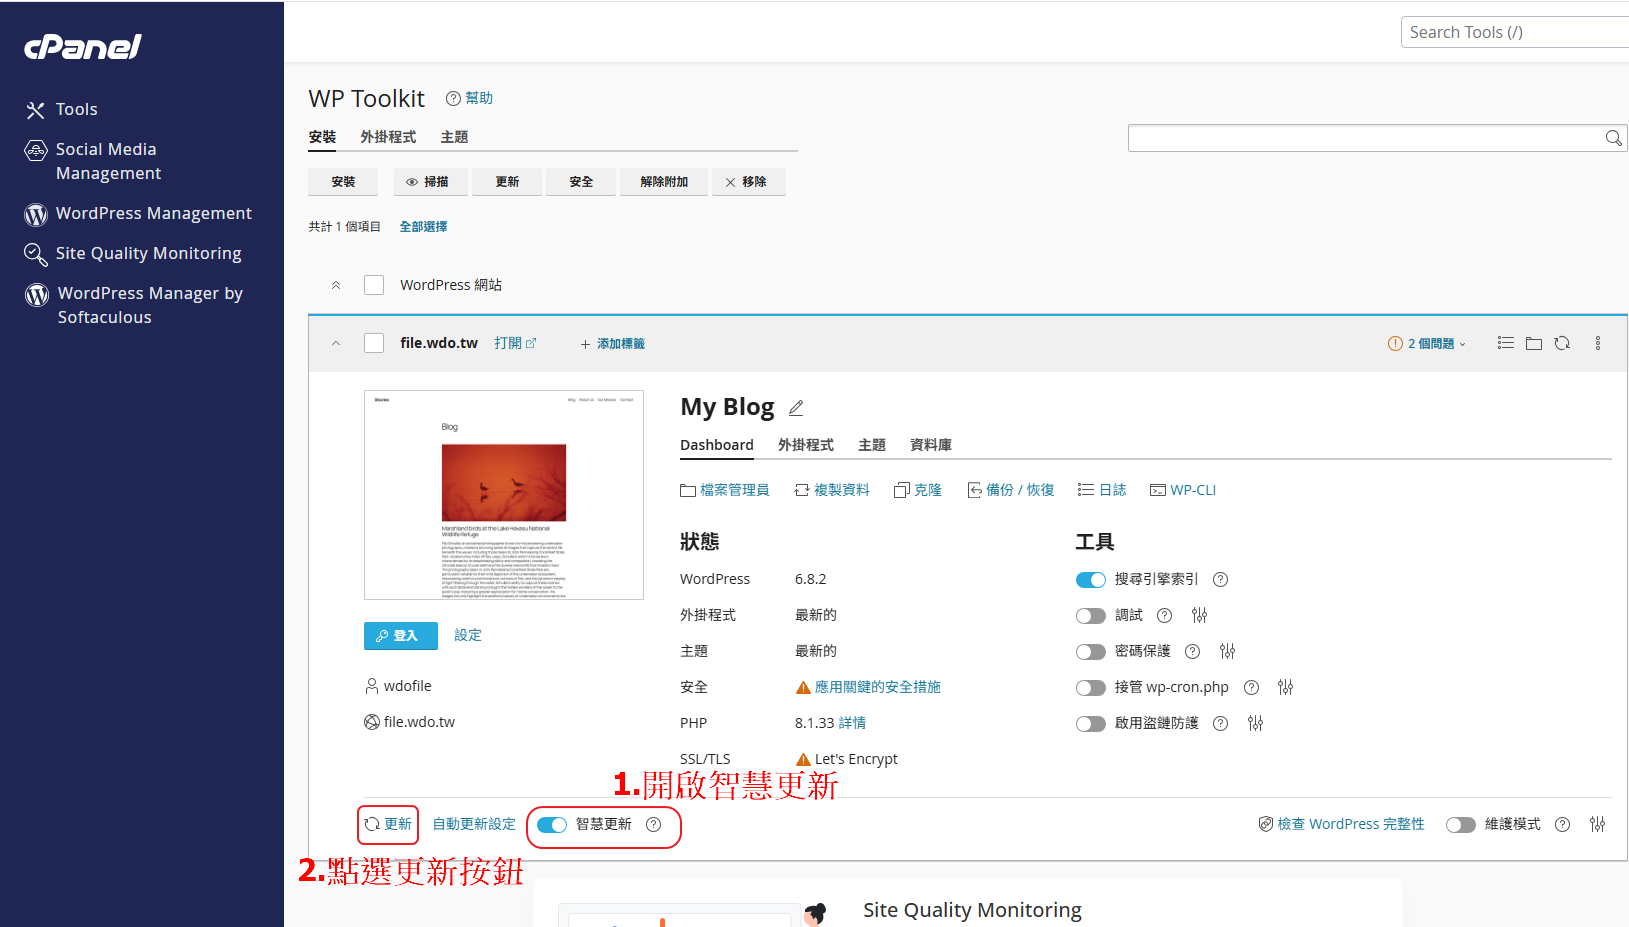Enable the 密碼保護 toggle

1090,652
